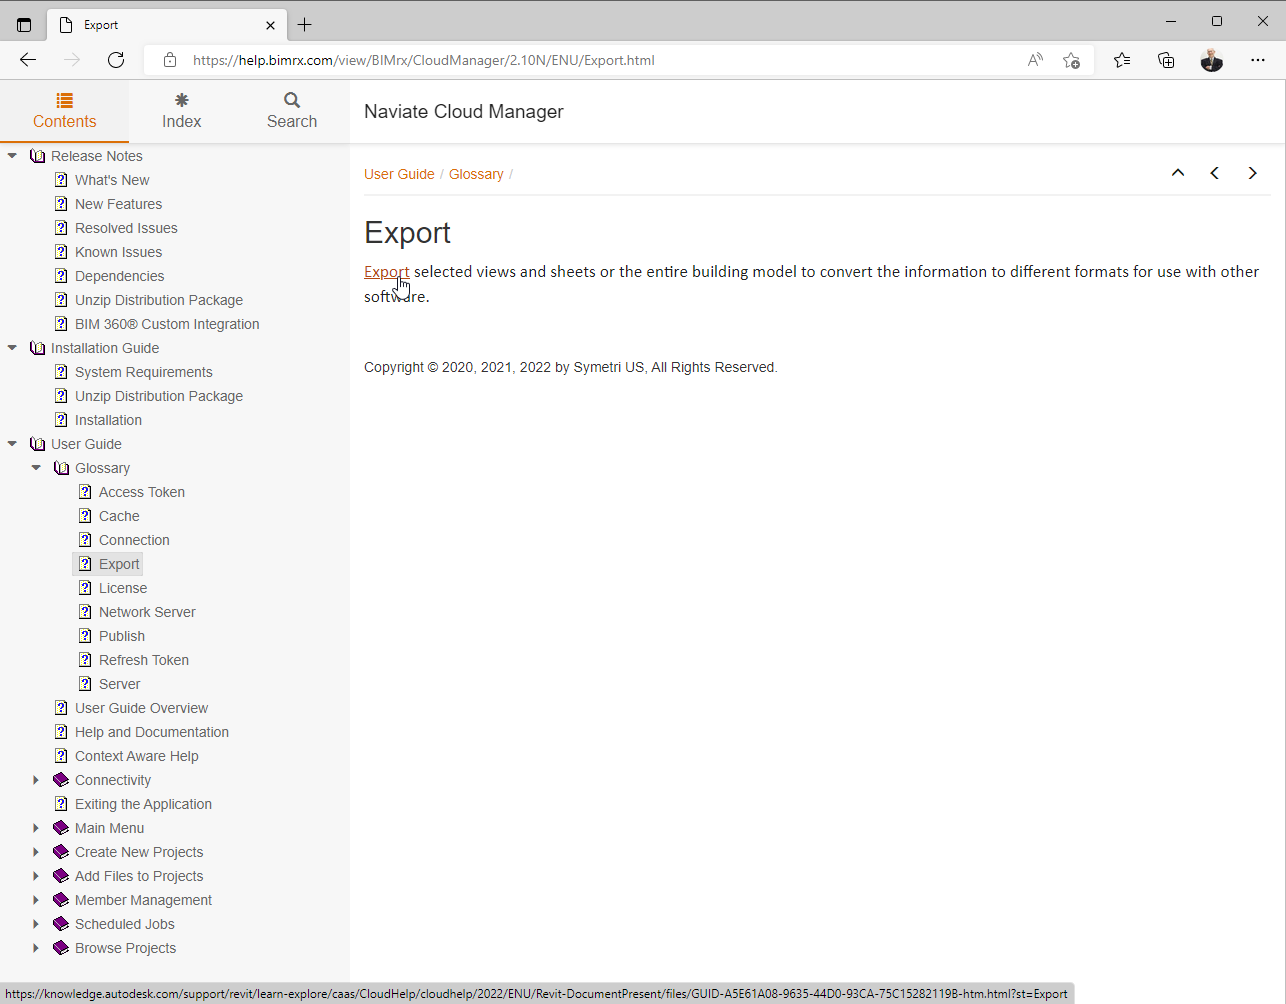Viewport: 1286px width, 1004px height.
Task: Open the Known Issues topic
Action: click(x=118, y=252)
